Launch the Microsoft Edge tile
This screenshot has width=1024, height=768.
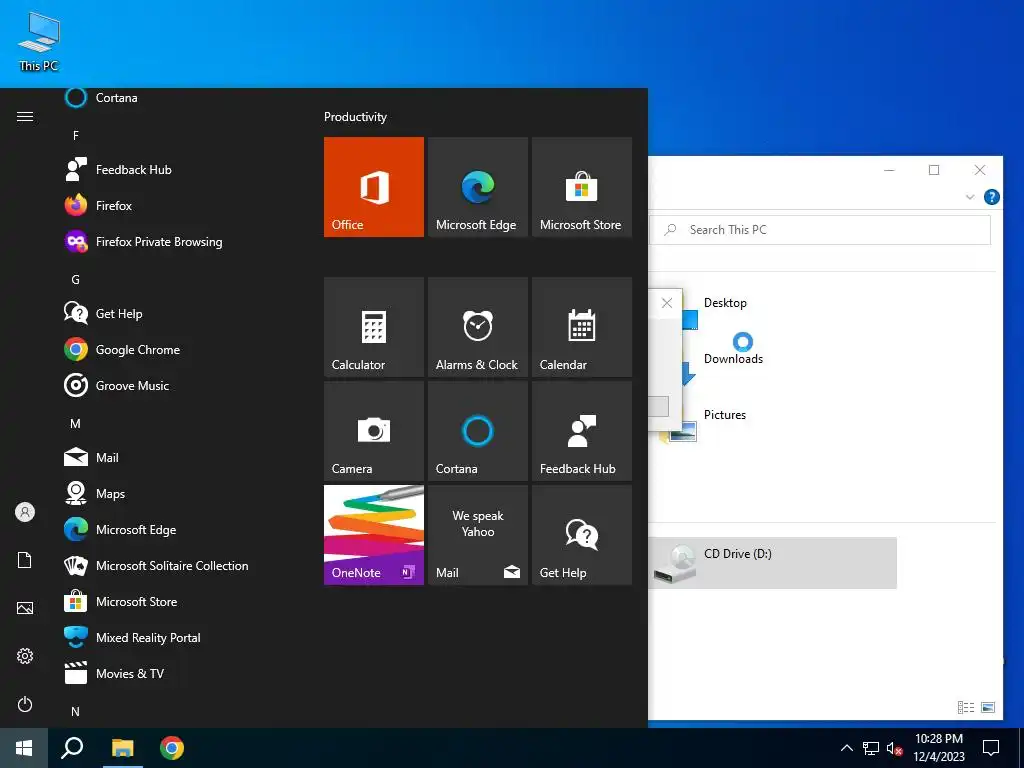477,187
